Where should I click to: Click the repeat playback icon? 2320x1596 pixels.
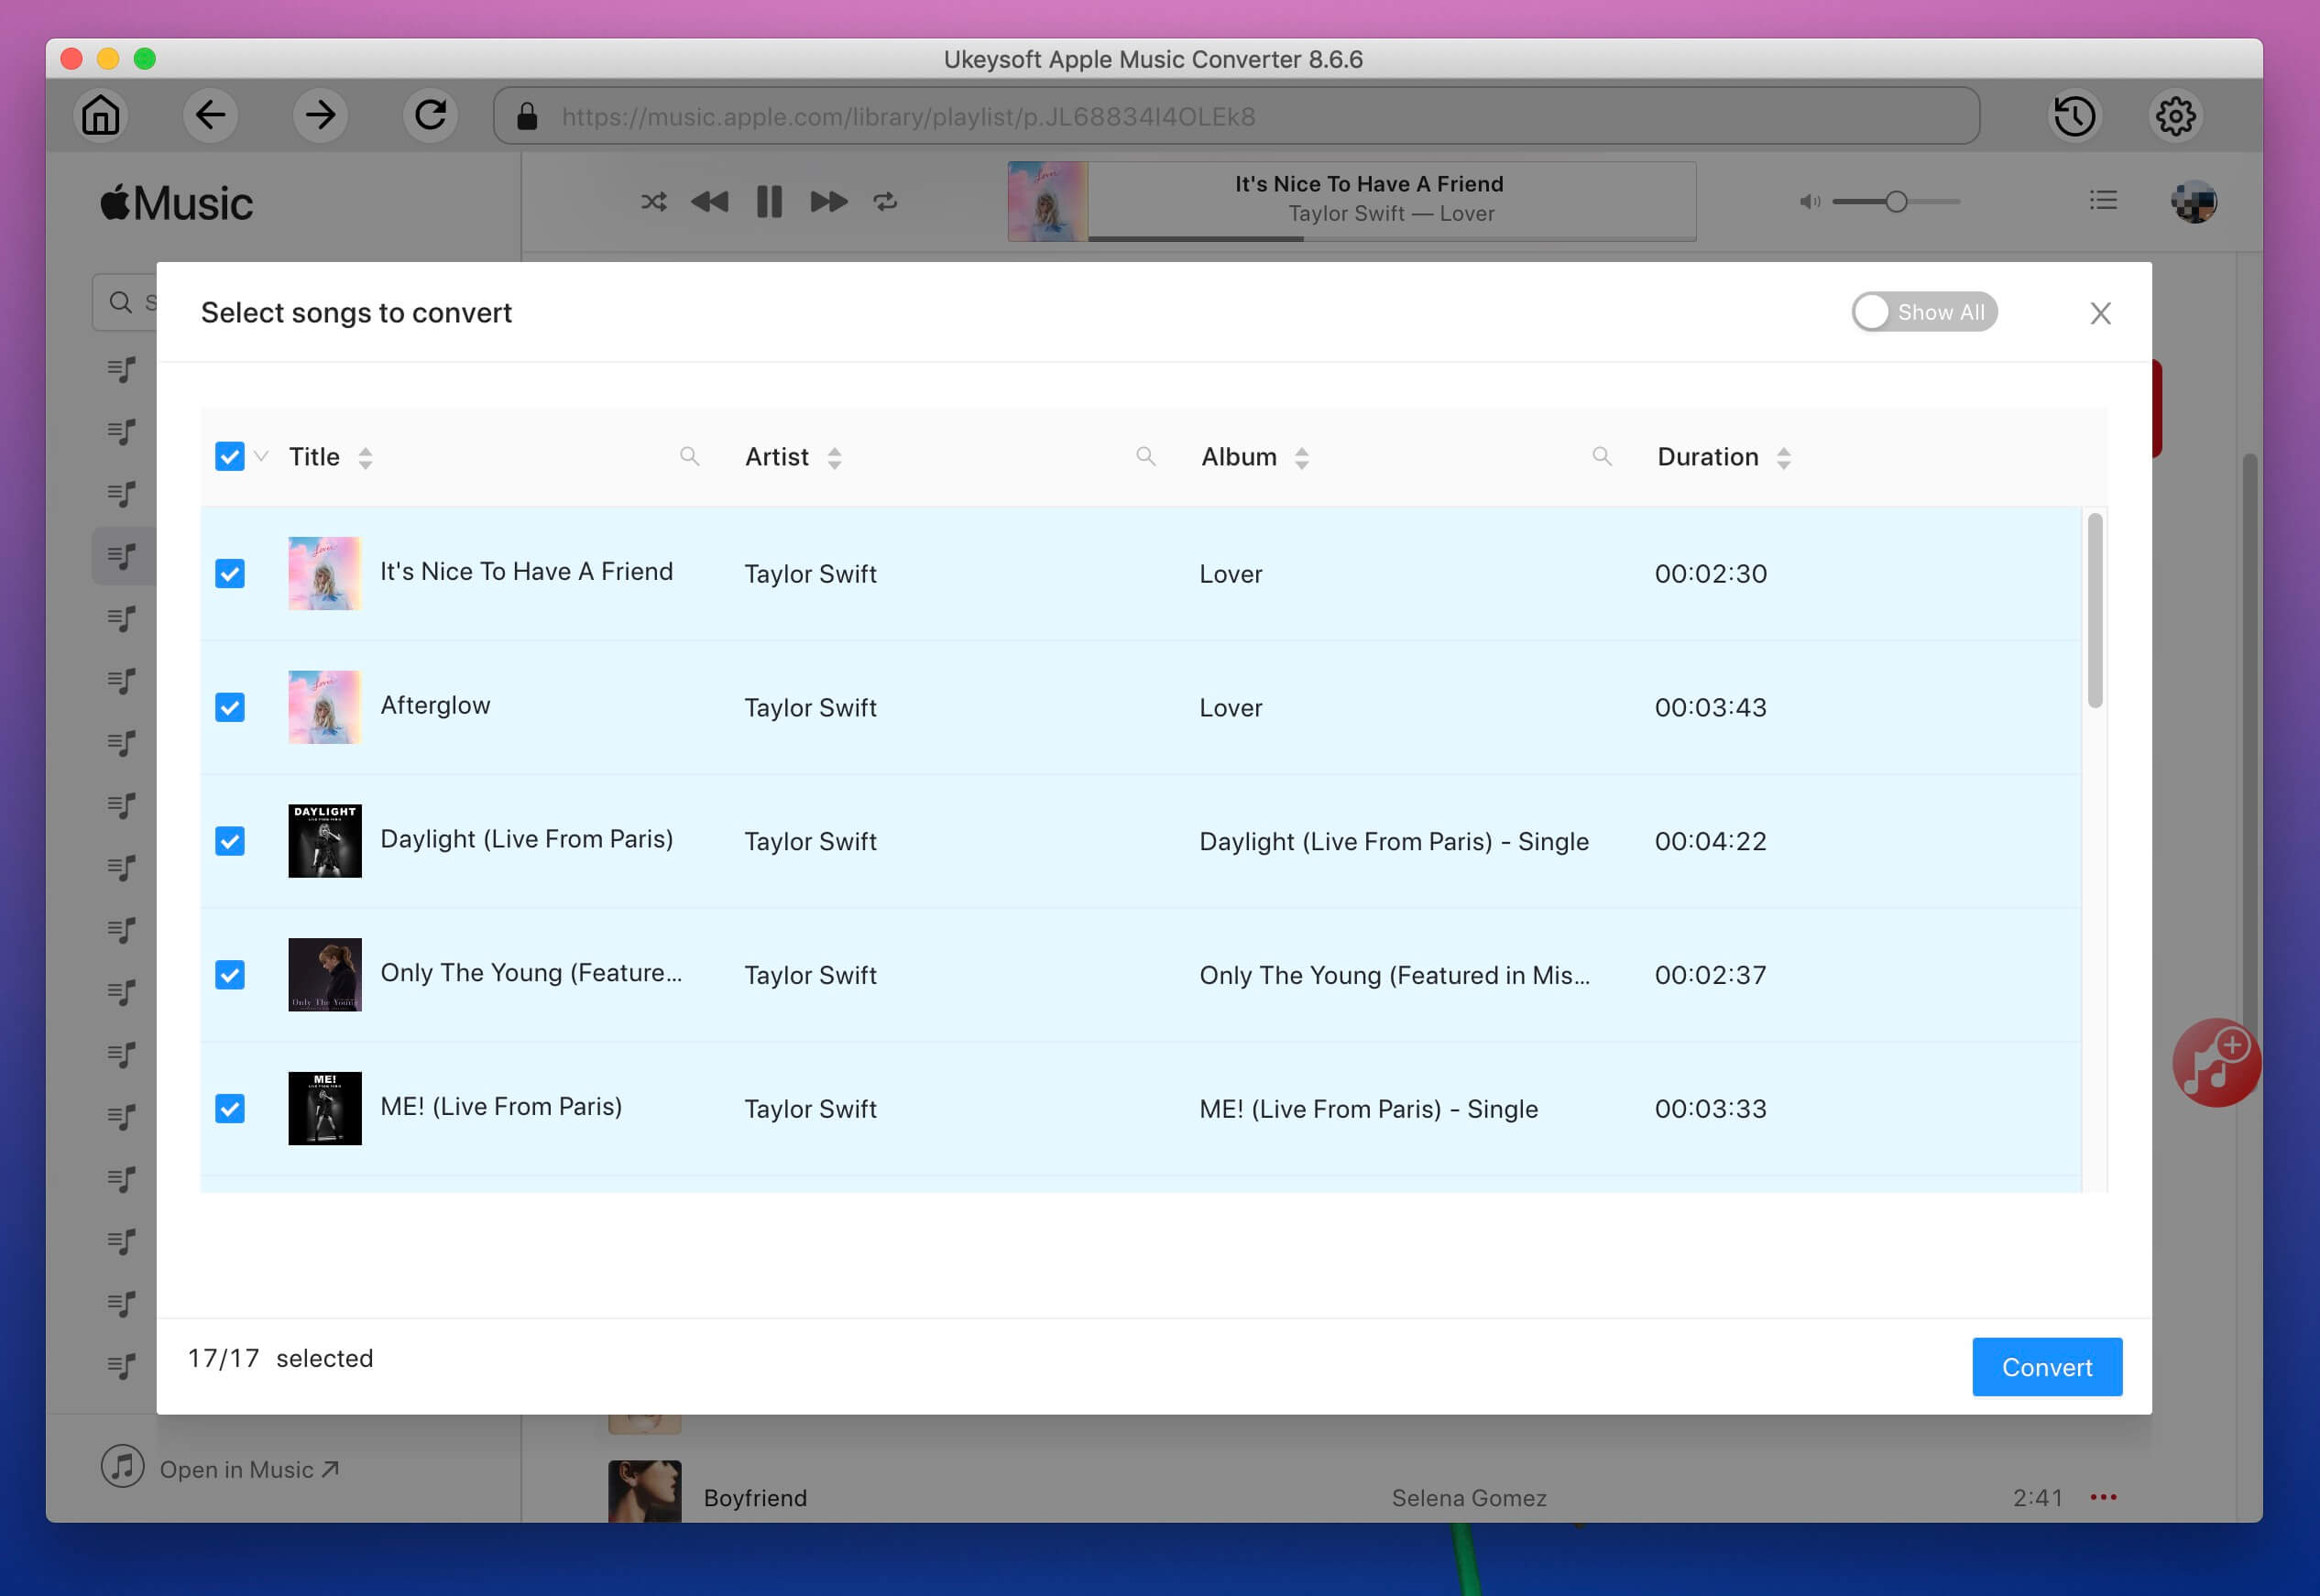tap(885, 200)
